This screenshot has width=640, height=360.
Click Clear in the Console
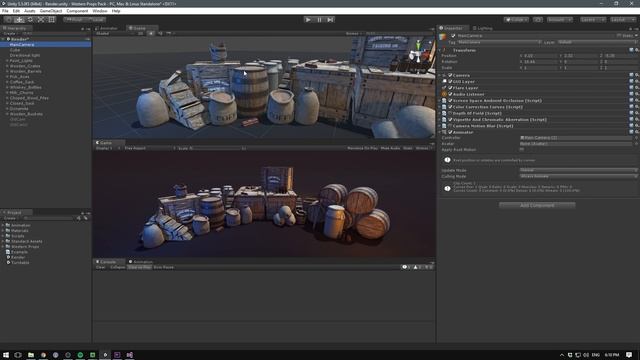(x=100, y=267)
